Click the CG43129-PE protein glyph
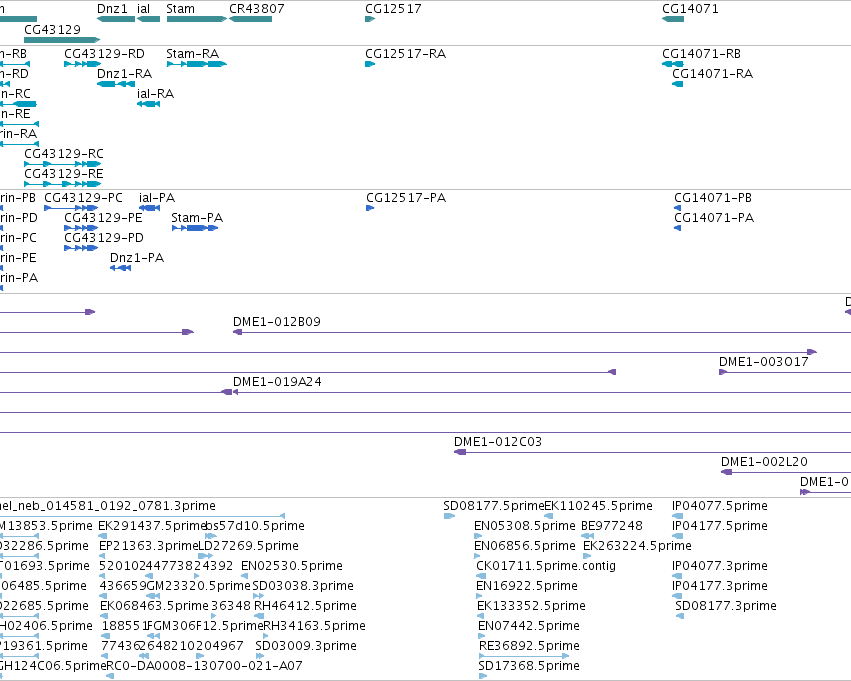The width and height of the screenshot is (851, 681). coord(81,228)
